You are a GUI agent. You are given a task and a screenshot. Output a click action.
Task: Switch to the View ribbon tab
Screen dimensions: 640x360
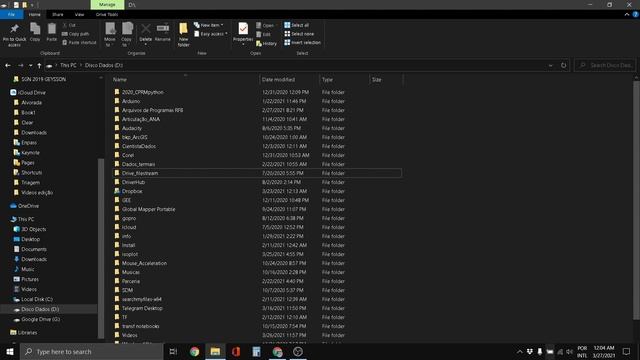(x=79, y=14)
